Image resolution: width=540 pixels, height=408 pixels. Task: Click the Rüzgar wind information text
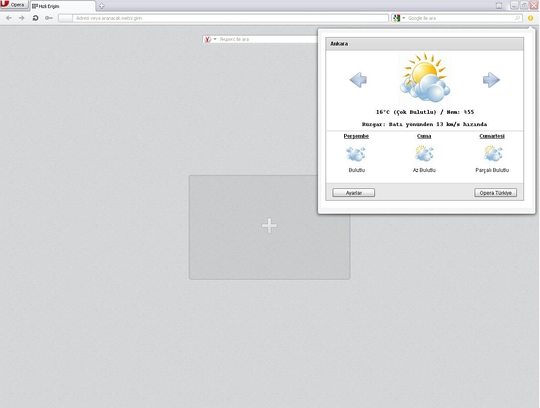[x=424, y=124]
